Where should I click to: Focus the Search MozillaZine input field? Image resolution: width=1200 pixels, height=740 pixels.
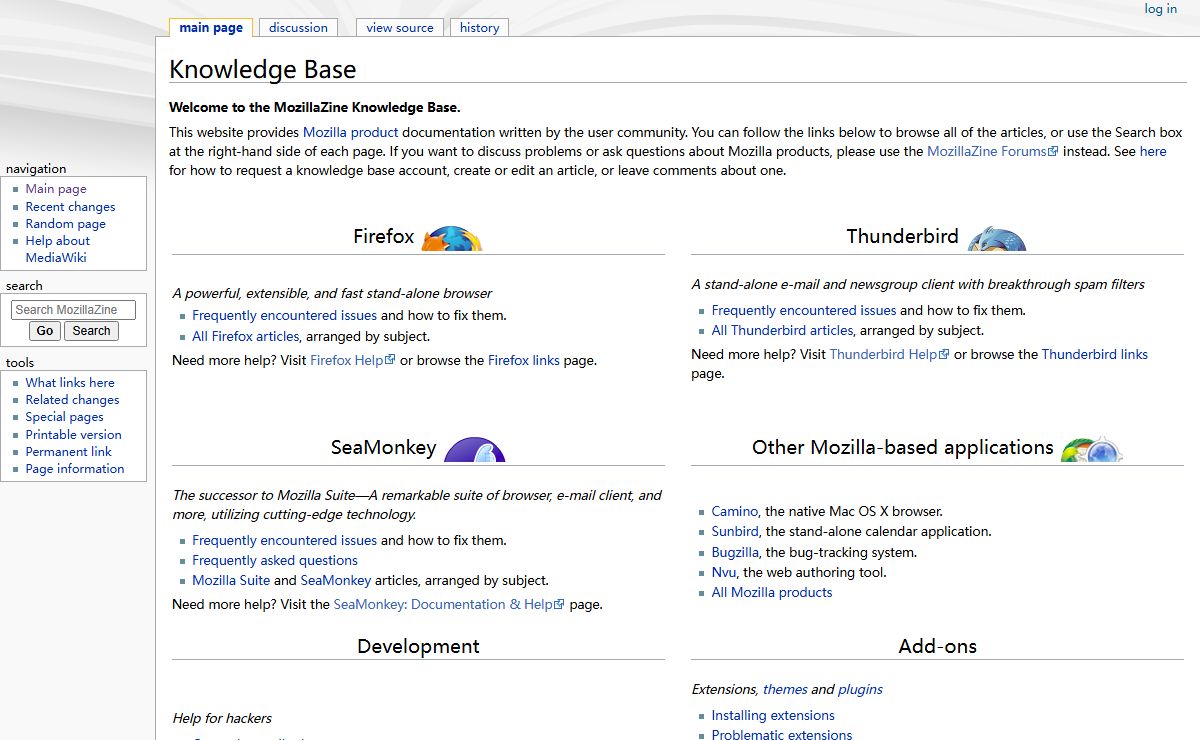(73, 310)
